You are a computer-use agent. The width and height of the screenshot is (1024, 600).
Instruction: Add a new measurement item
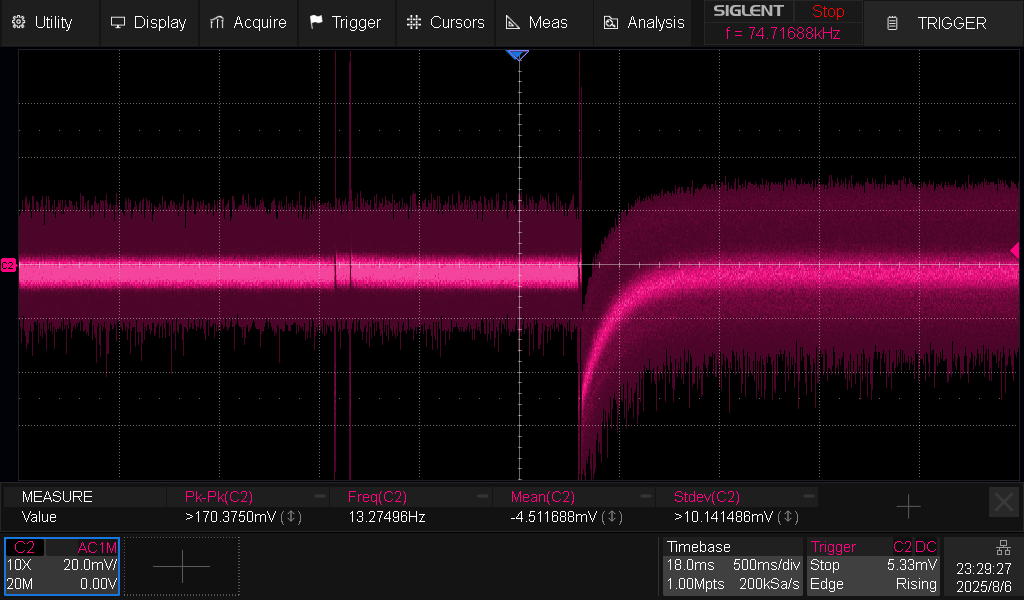pos(908,507)
